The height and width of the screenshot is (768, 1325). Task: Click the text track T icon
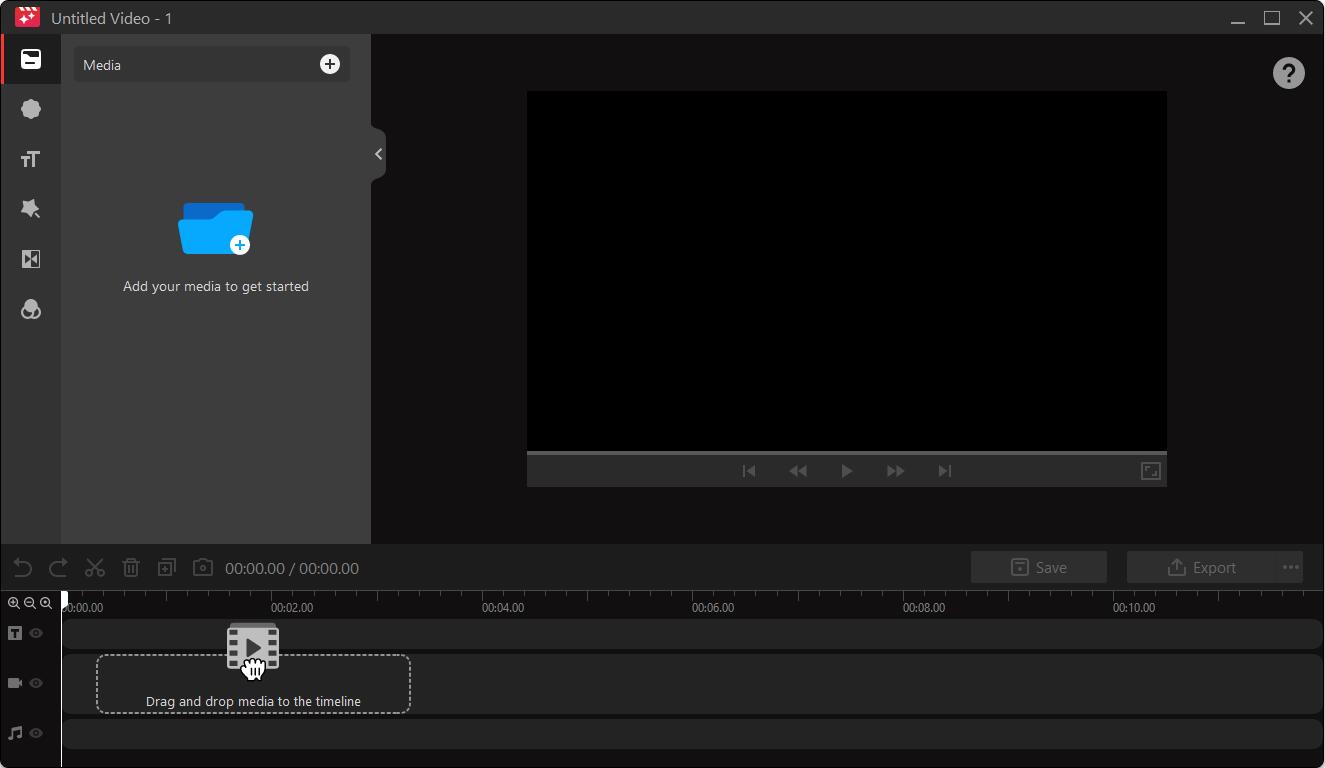pyautogui.click(x=15, y=633)
